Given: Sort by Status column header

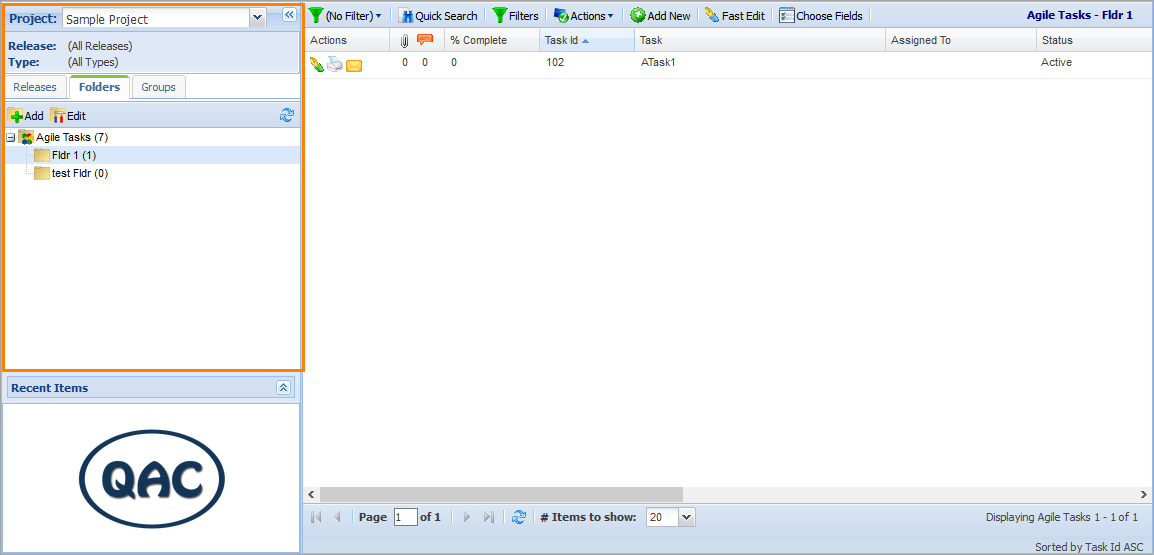Looking at the screenshot, I should [x=1094, y=40].
